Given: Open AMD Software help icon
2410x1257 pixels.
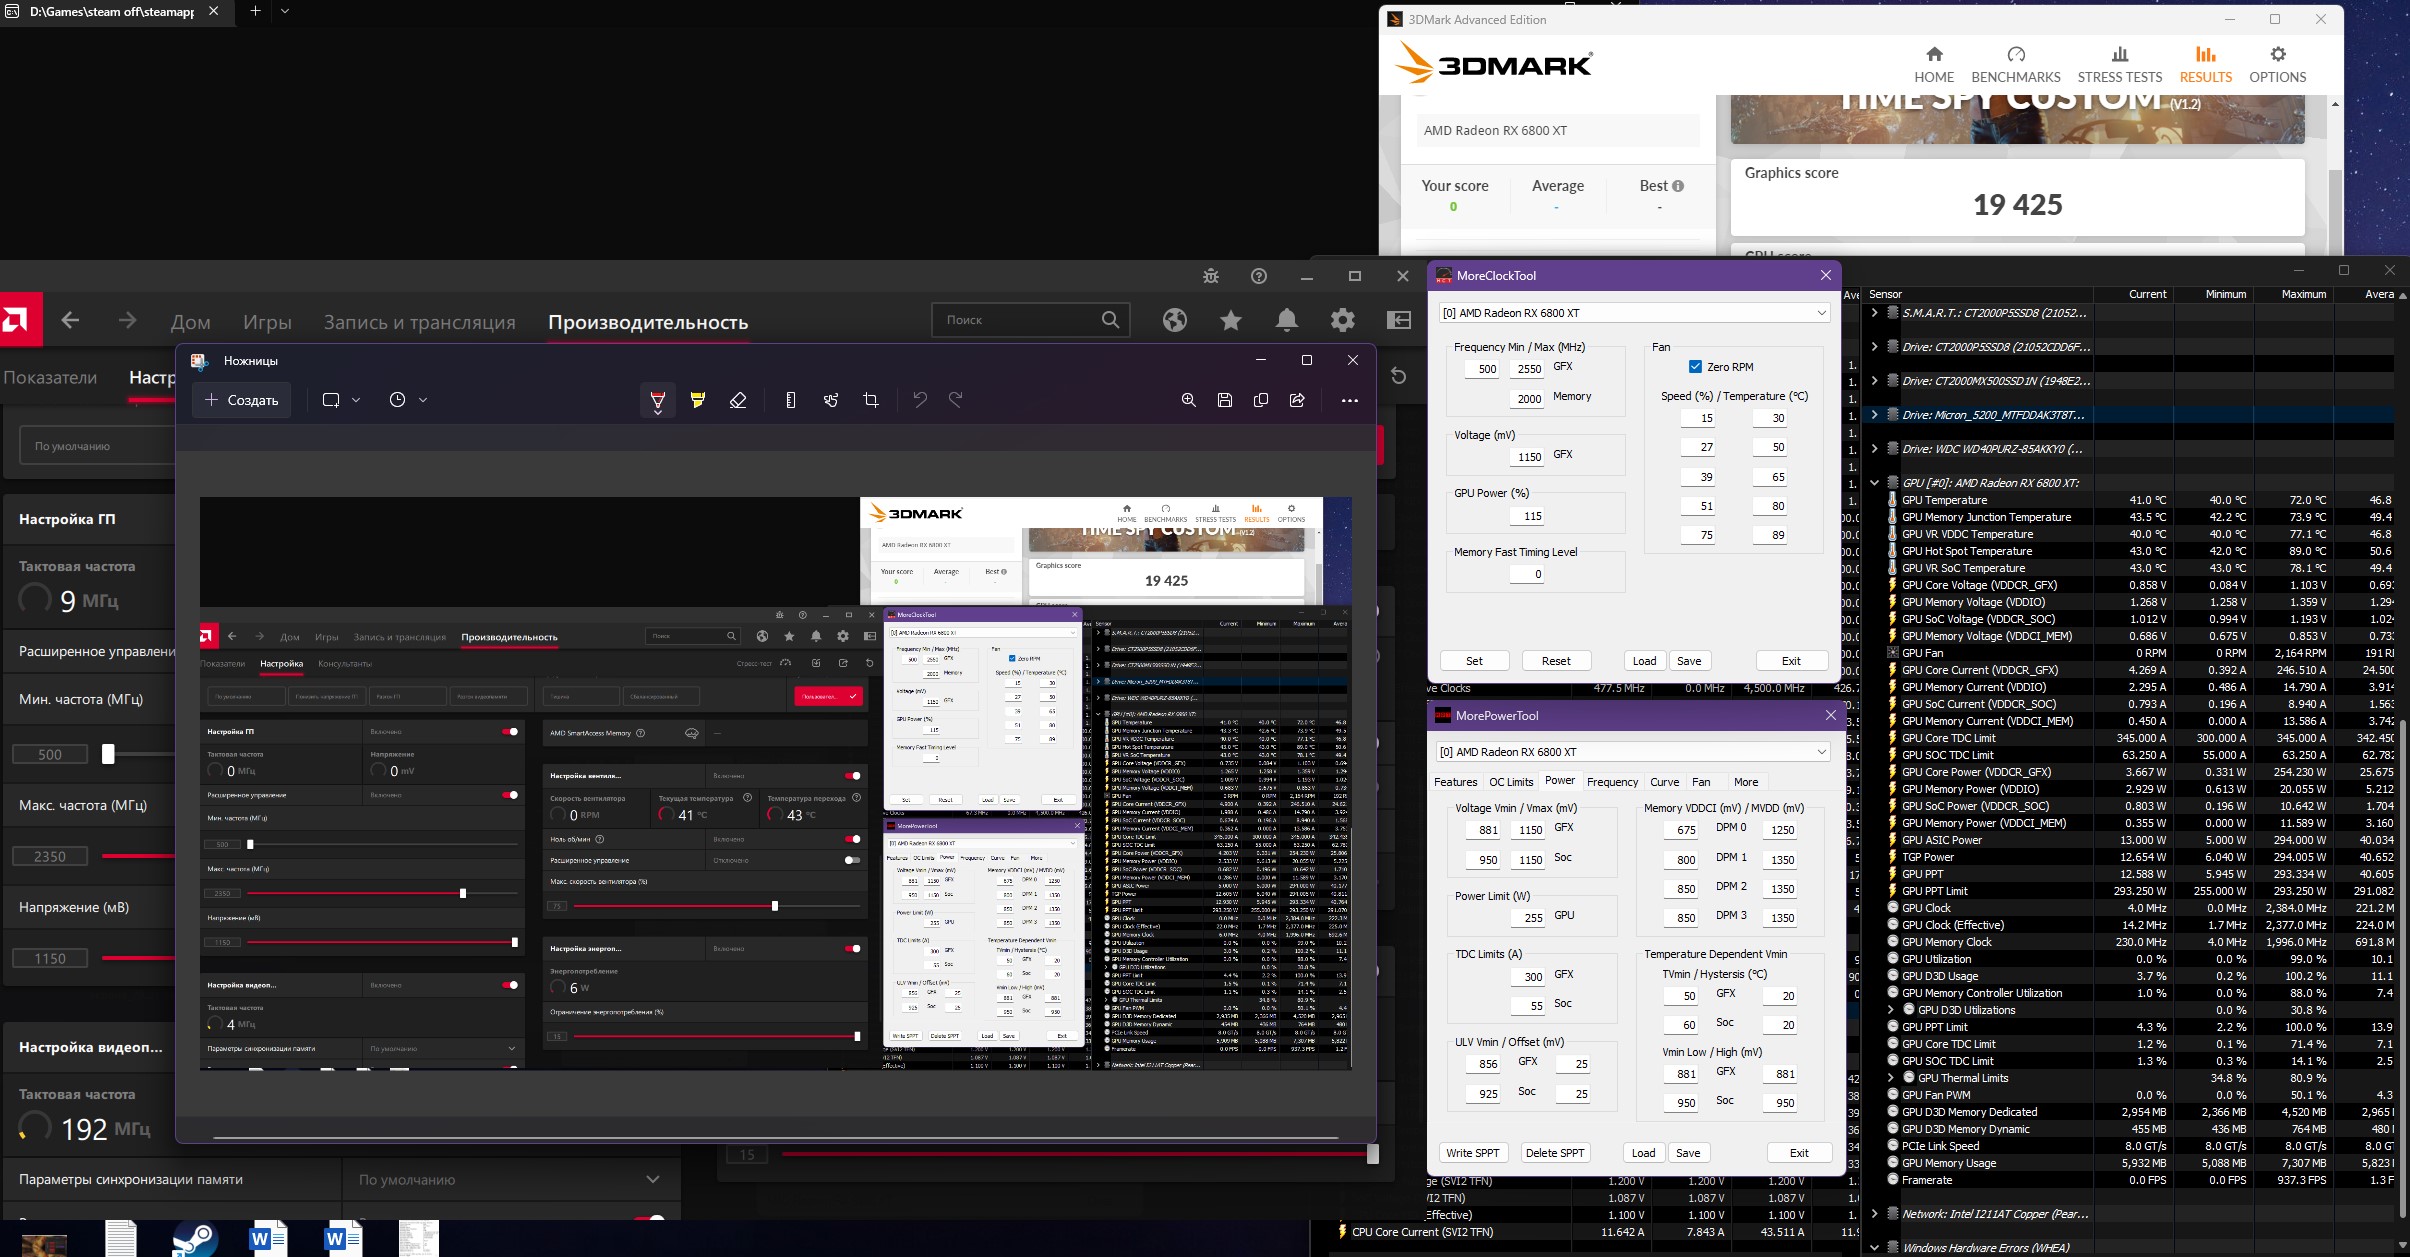Looking at the screenshot, I should pos(1259,276).
